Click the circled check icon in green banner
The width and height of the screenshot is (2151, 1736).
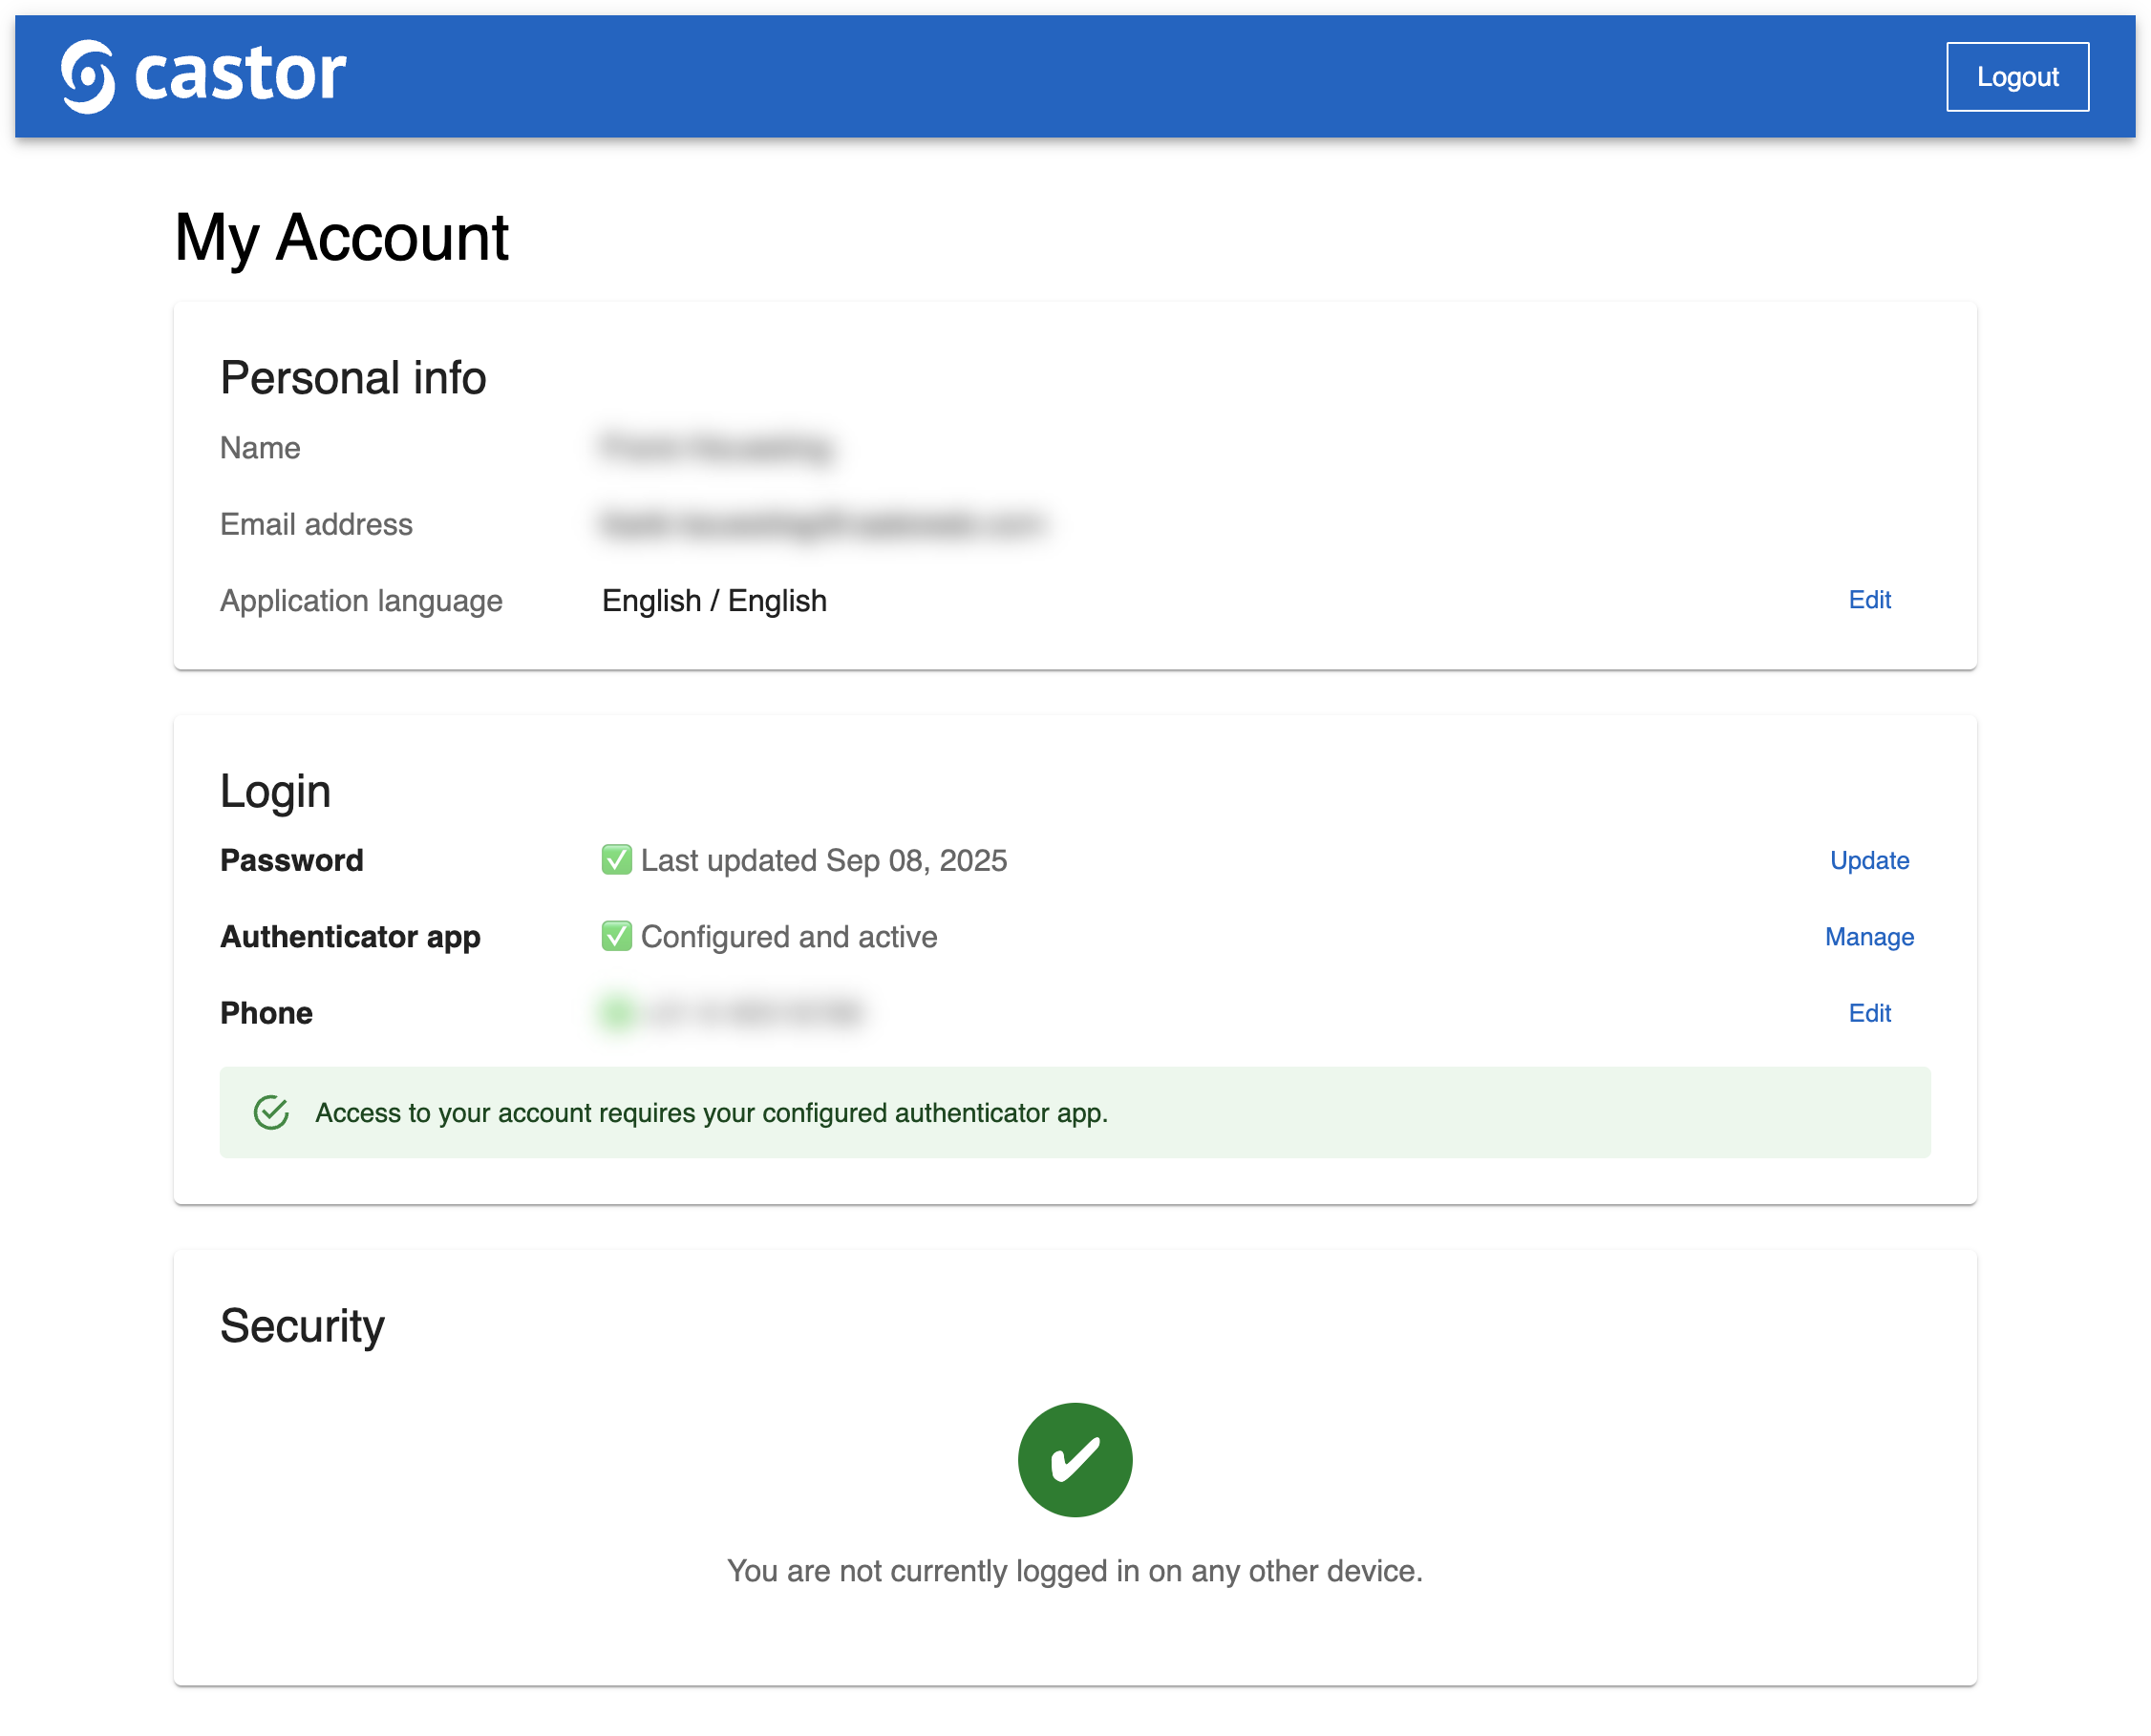[271, 1112]
